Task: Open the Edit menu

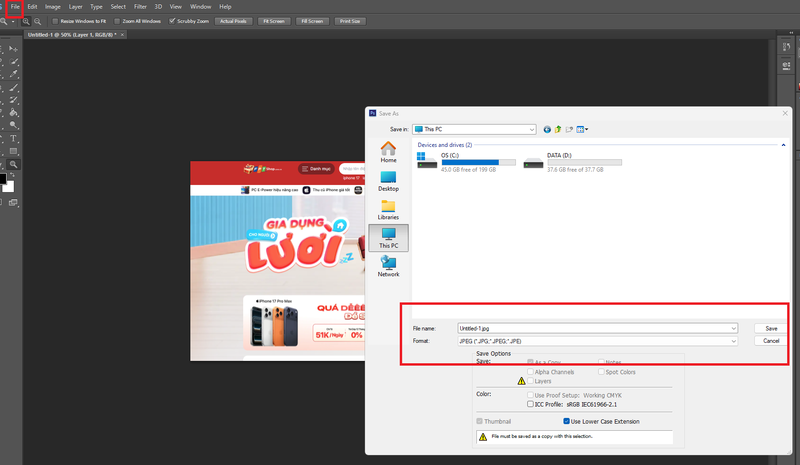Action: click(32, 7)
